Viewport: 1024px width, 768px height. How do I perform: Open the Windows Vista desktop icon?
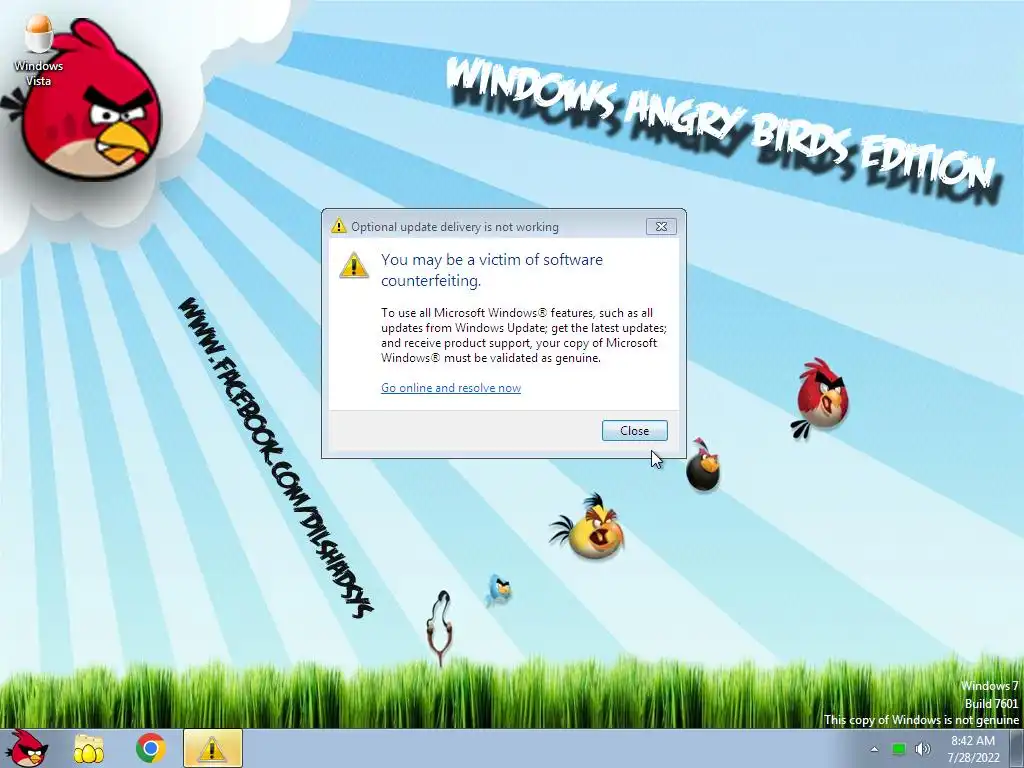pyautogui.click(x=38, y=51)
